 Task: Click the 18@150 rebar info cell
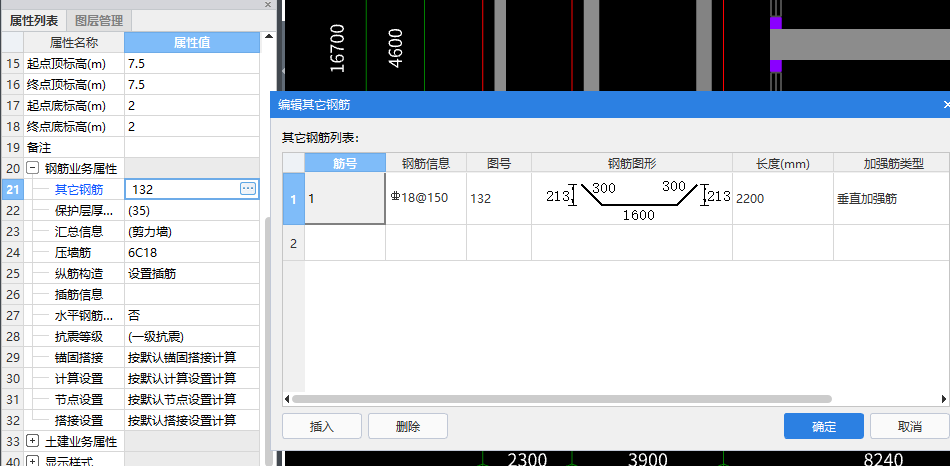[426, 198]
